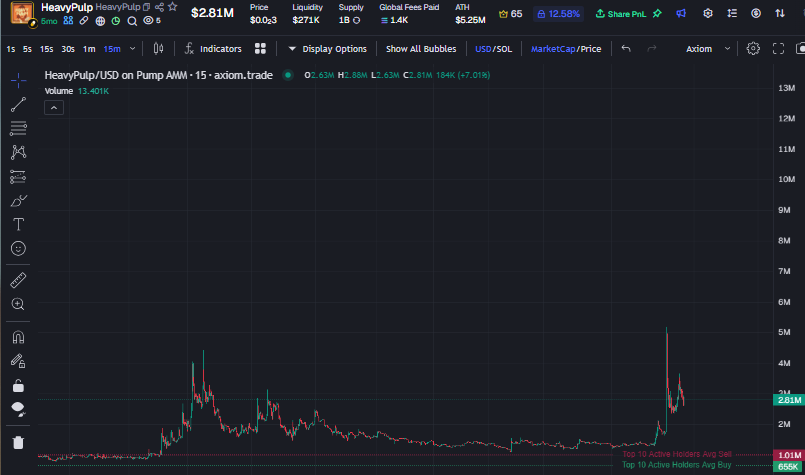Image resolution: width=805 pixels, height=475 pixels.
Task: Toggle magnet mode in the drawing toolbar
Action: tap(18, 337)
